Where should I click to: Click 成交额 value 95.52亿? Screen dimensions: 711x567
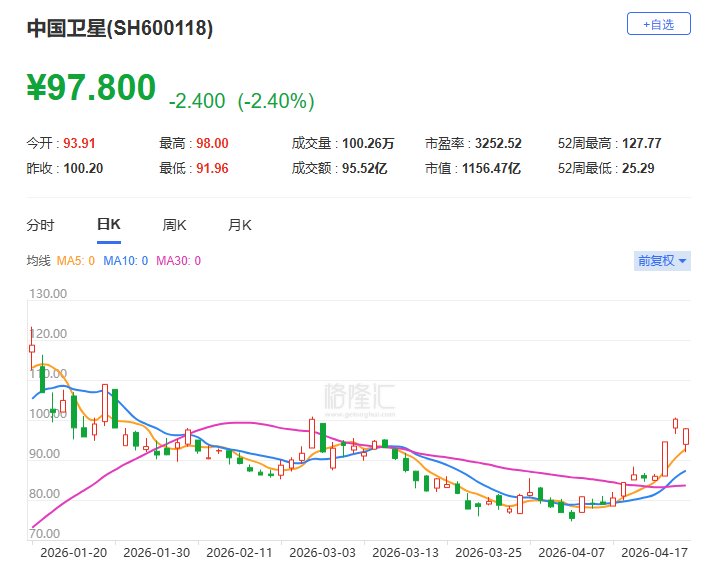pyautogui.click(x=365, y=169)
